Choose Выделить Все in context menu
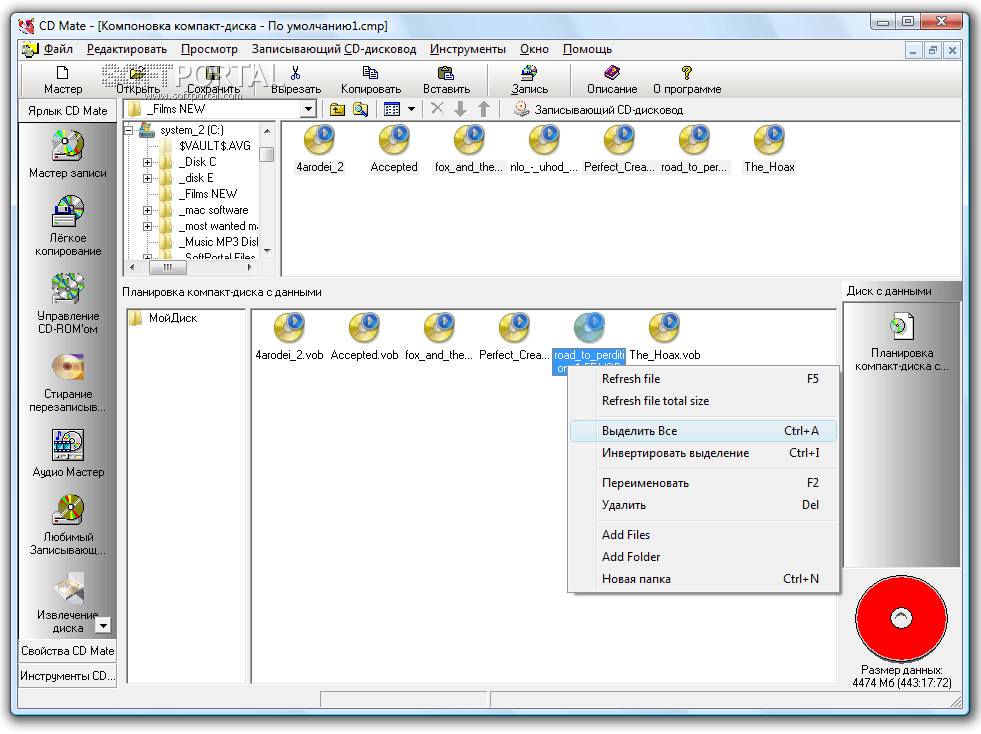The width and height of the screenshot is (981, 734). [x=703, y=431]
